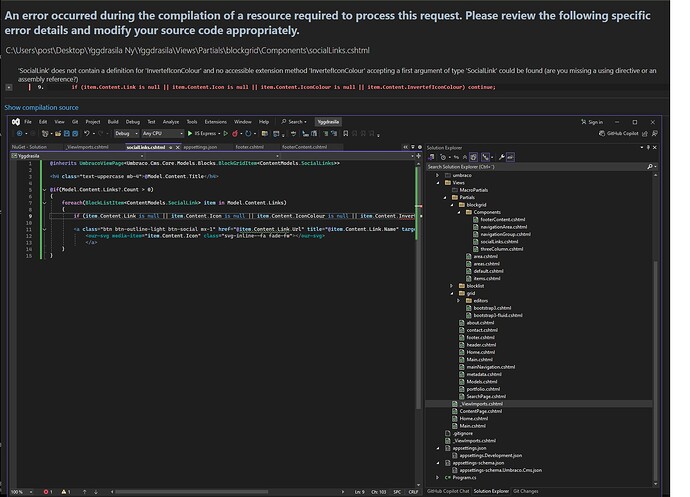Screen dimensions: 690x497
Task: Collapse the @if code block at line 5
Action: click(44, 190)
